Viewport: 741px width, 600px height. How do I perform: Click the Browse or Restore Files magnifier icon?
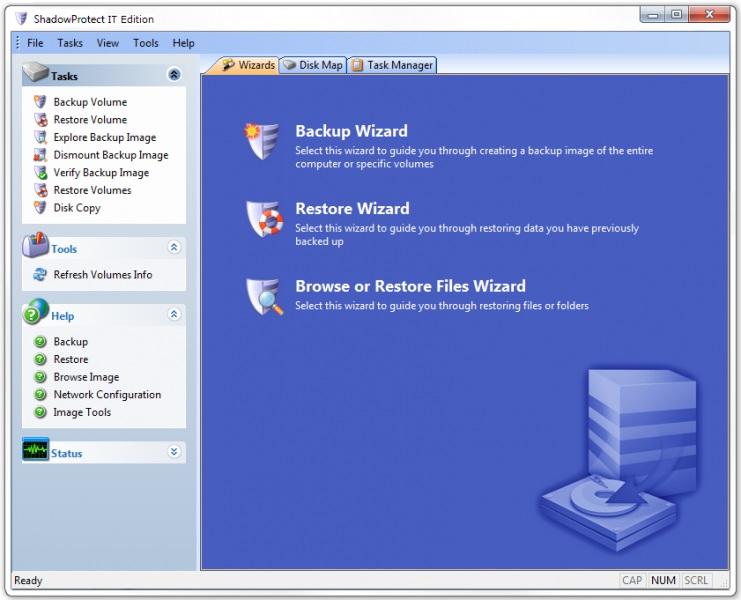point(264,297)
